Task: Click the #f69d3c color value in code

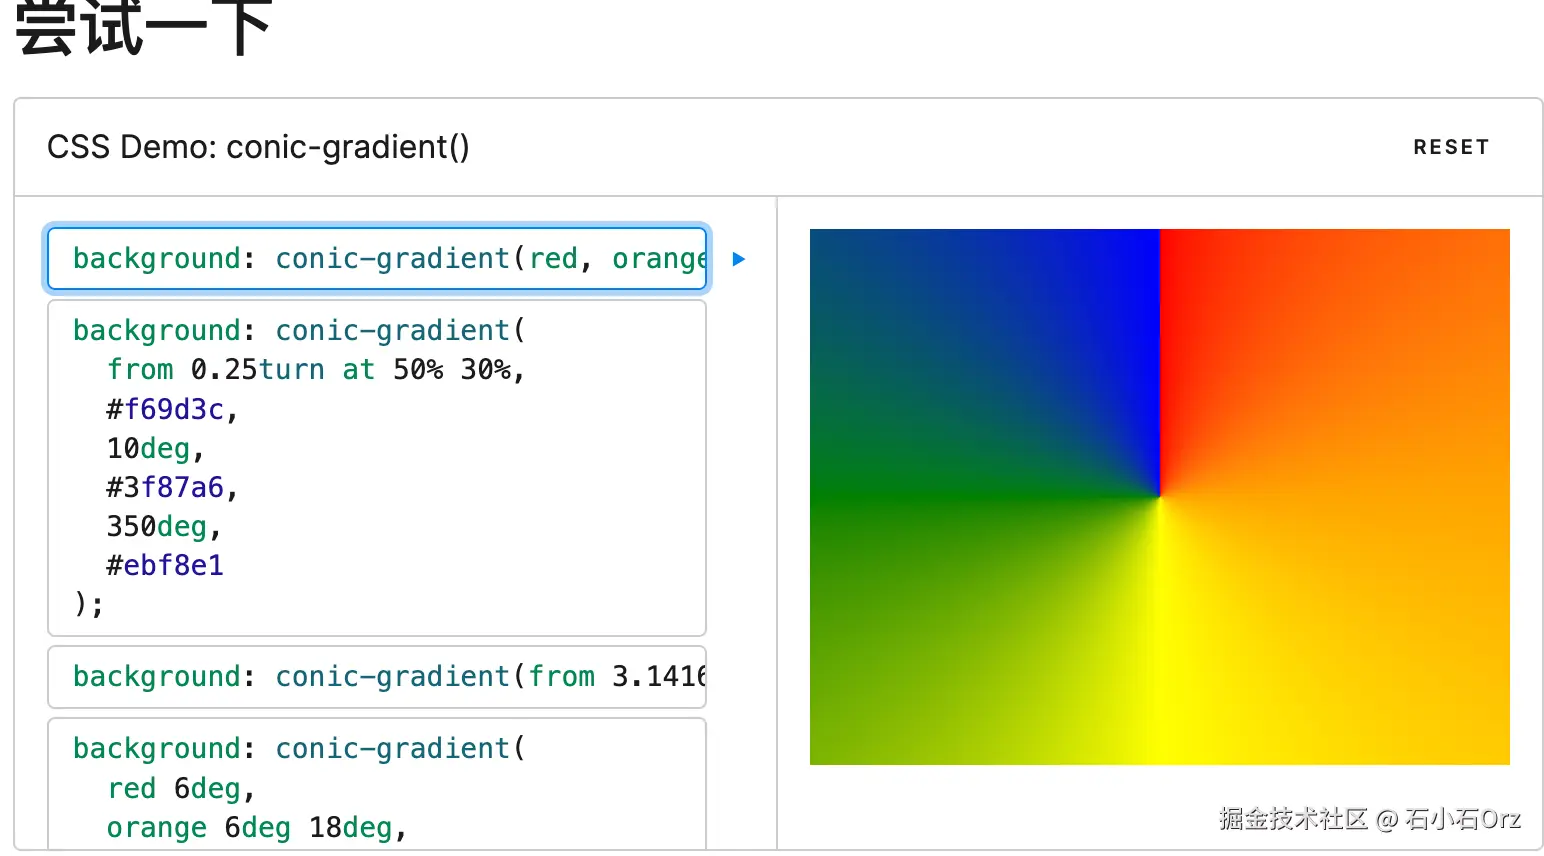Action: click(166, 409)
